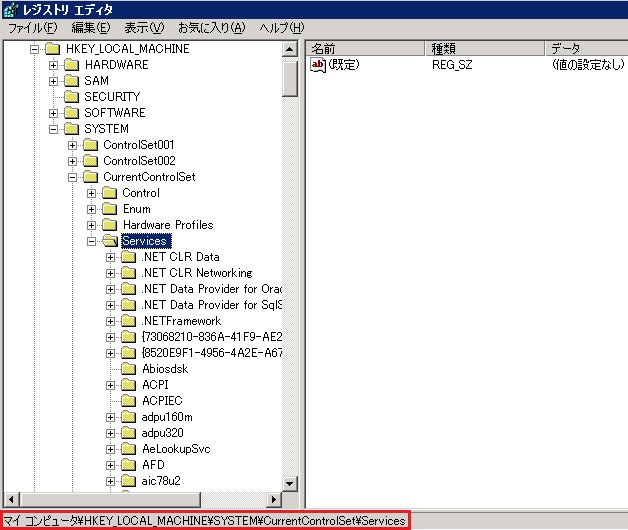Expand the AFD key
Viewport: 628px width, 530px height.
[111, 466]
